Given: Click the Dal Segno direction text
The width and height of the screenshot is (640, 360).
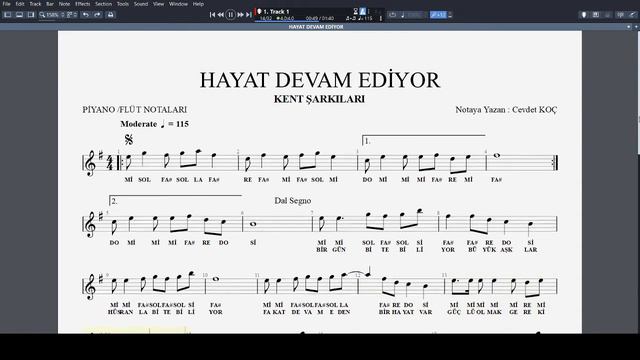Looking at the screenshot, I should tap(293, 201).
